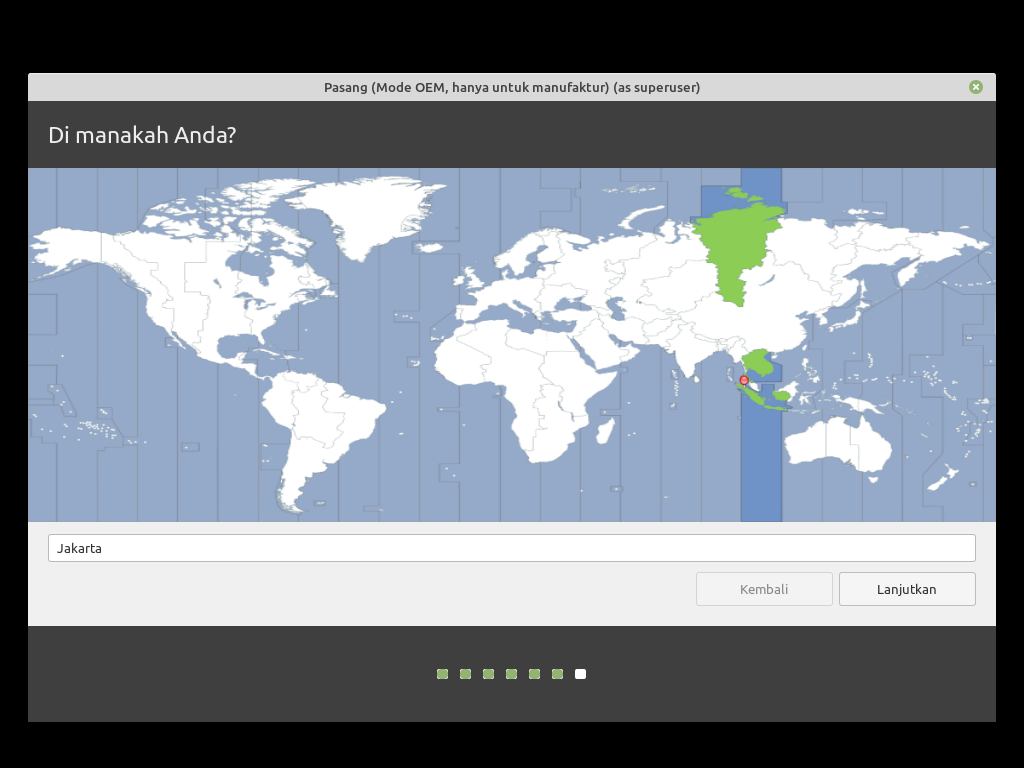Close the installer window with the green X
Screen dimensions: 1024x768
pyautogui.click(x=976, y=87)
